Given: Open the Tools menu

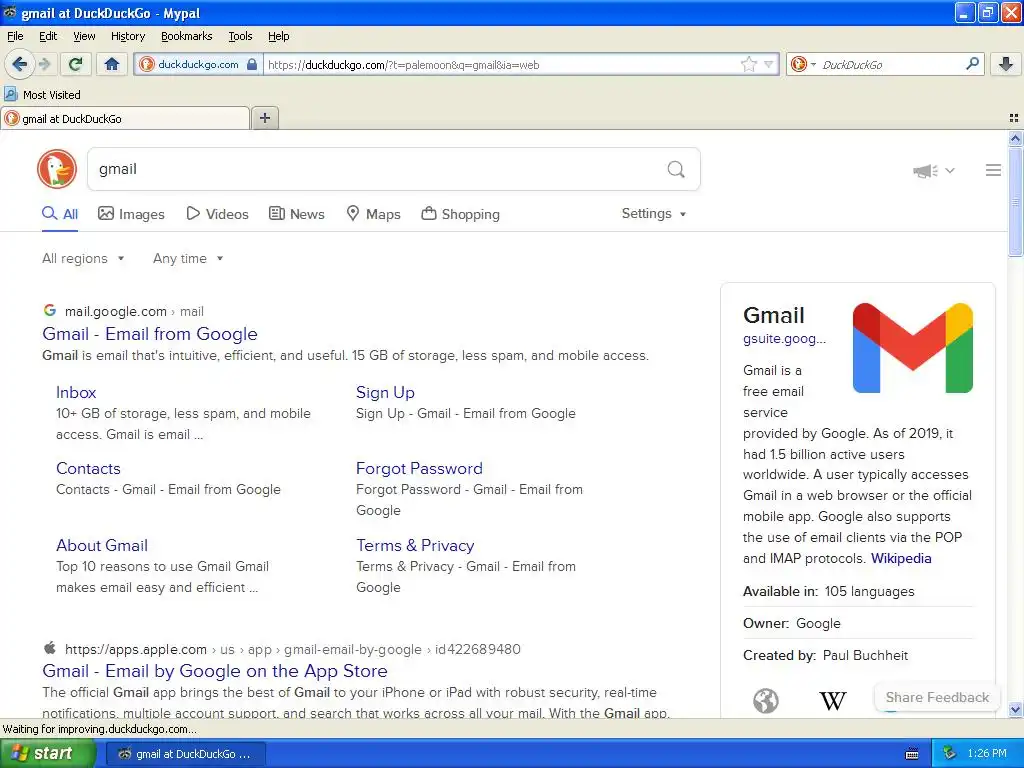Looking at the screenshot, I should pos(240,36).
